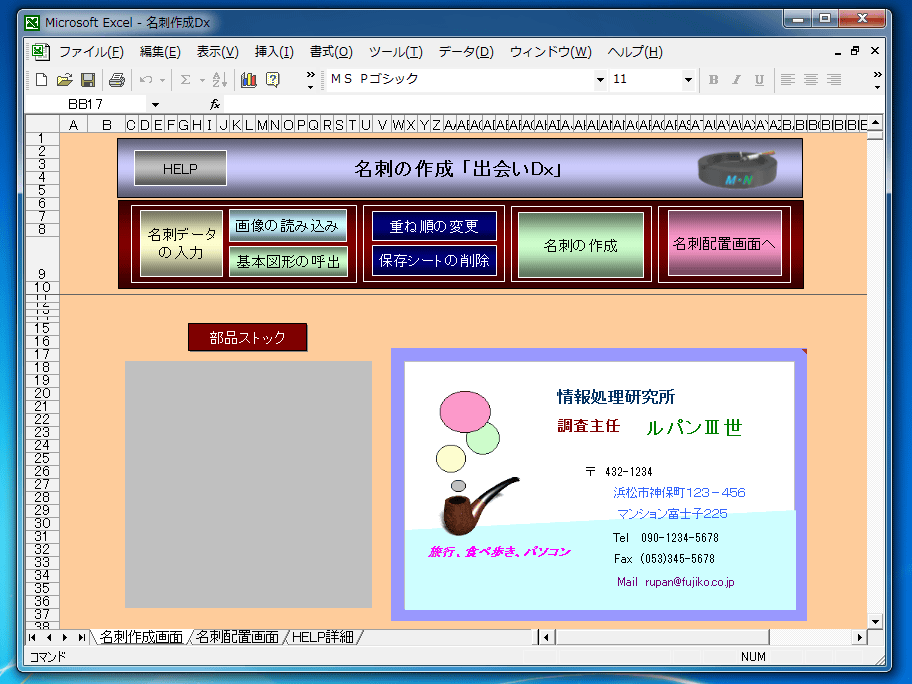Viewport: 912px width, 684px height.
Task: Click the 名刺データの入力 button
Action: (x=181, y=243)
